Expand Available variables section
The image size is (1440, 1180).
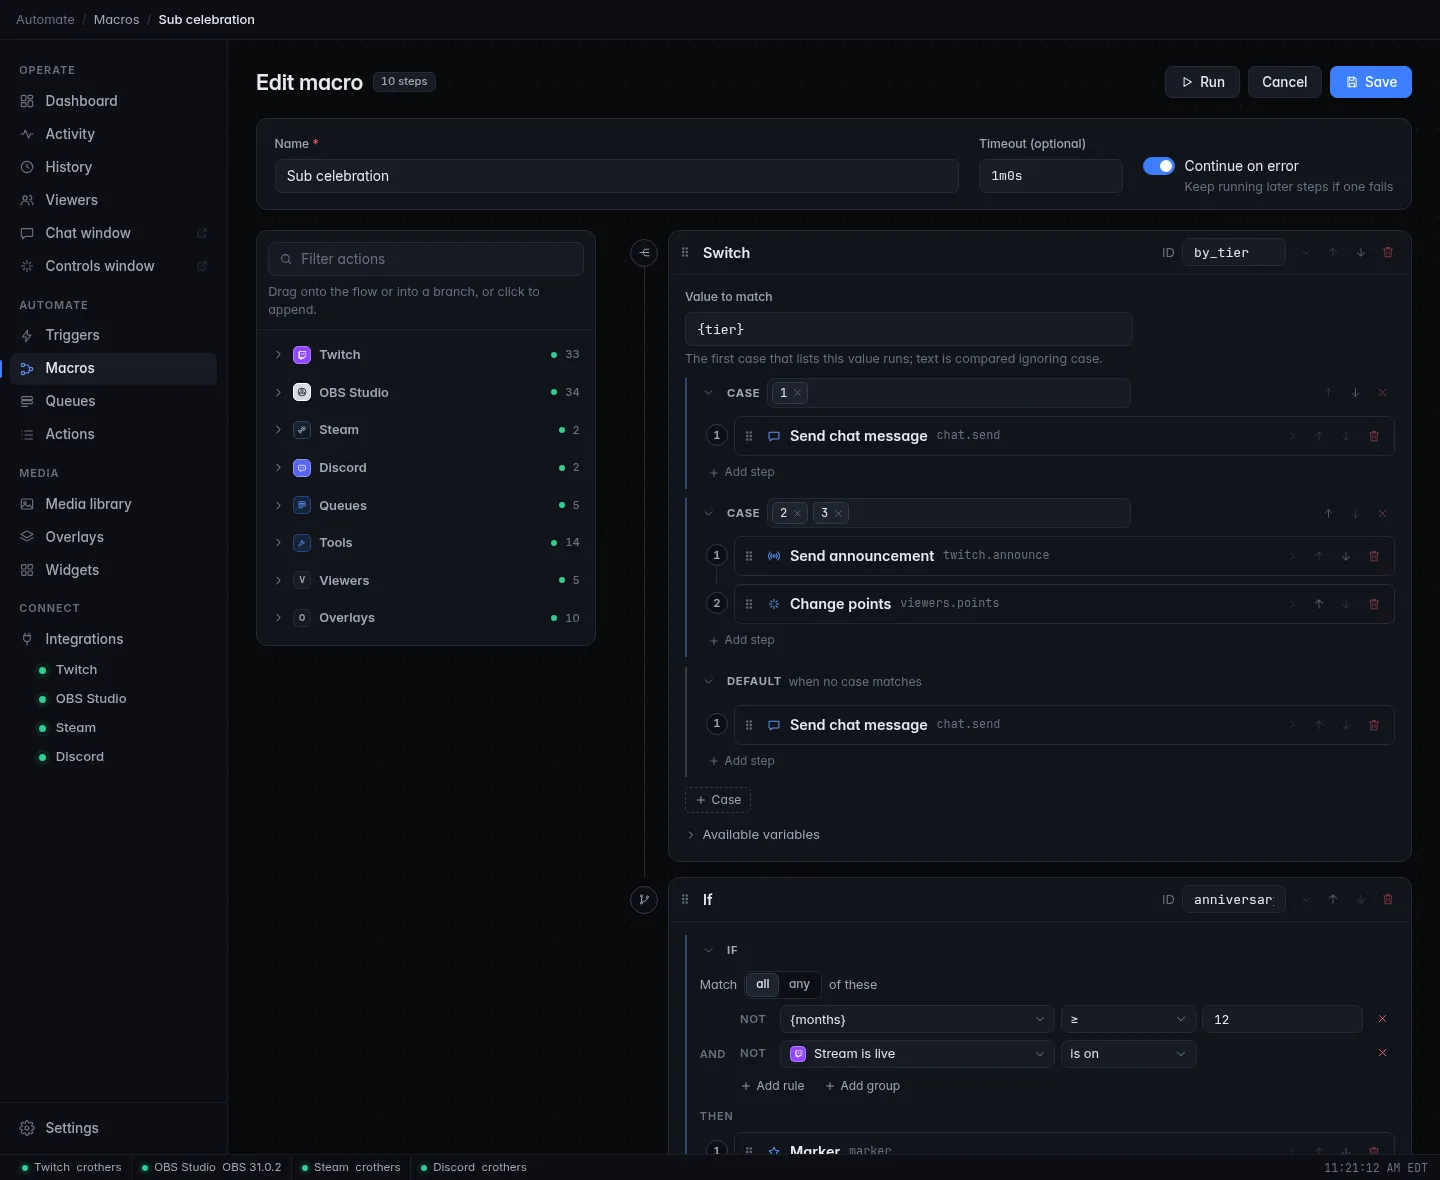click(753, 835)
